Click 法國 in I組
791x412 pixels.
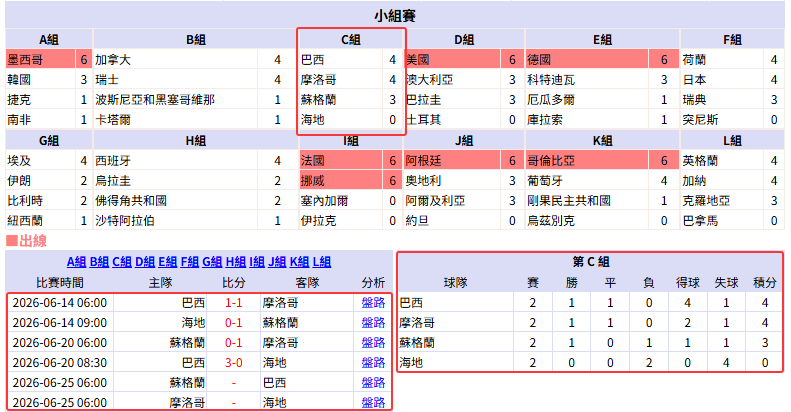click(x=313, y=161)
